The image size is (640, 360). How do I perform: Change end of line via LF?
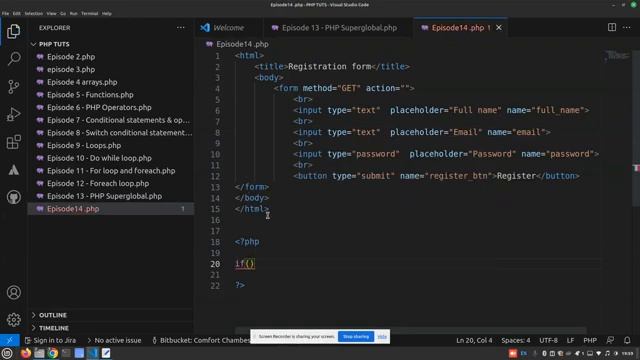(570, 340)
